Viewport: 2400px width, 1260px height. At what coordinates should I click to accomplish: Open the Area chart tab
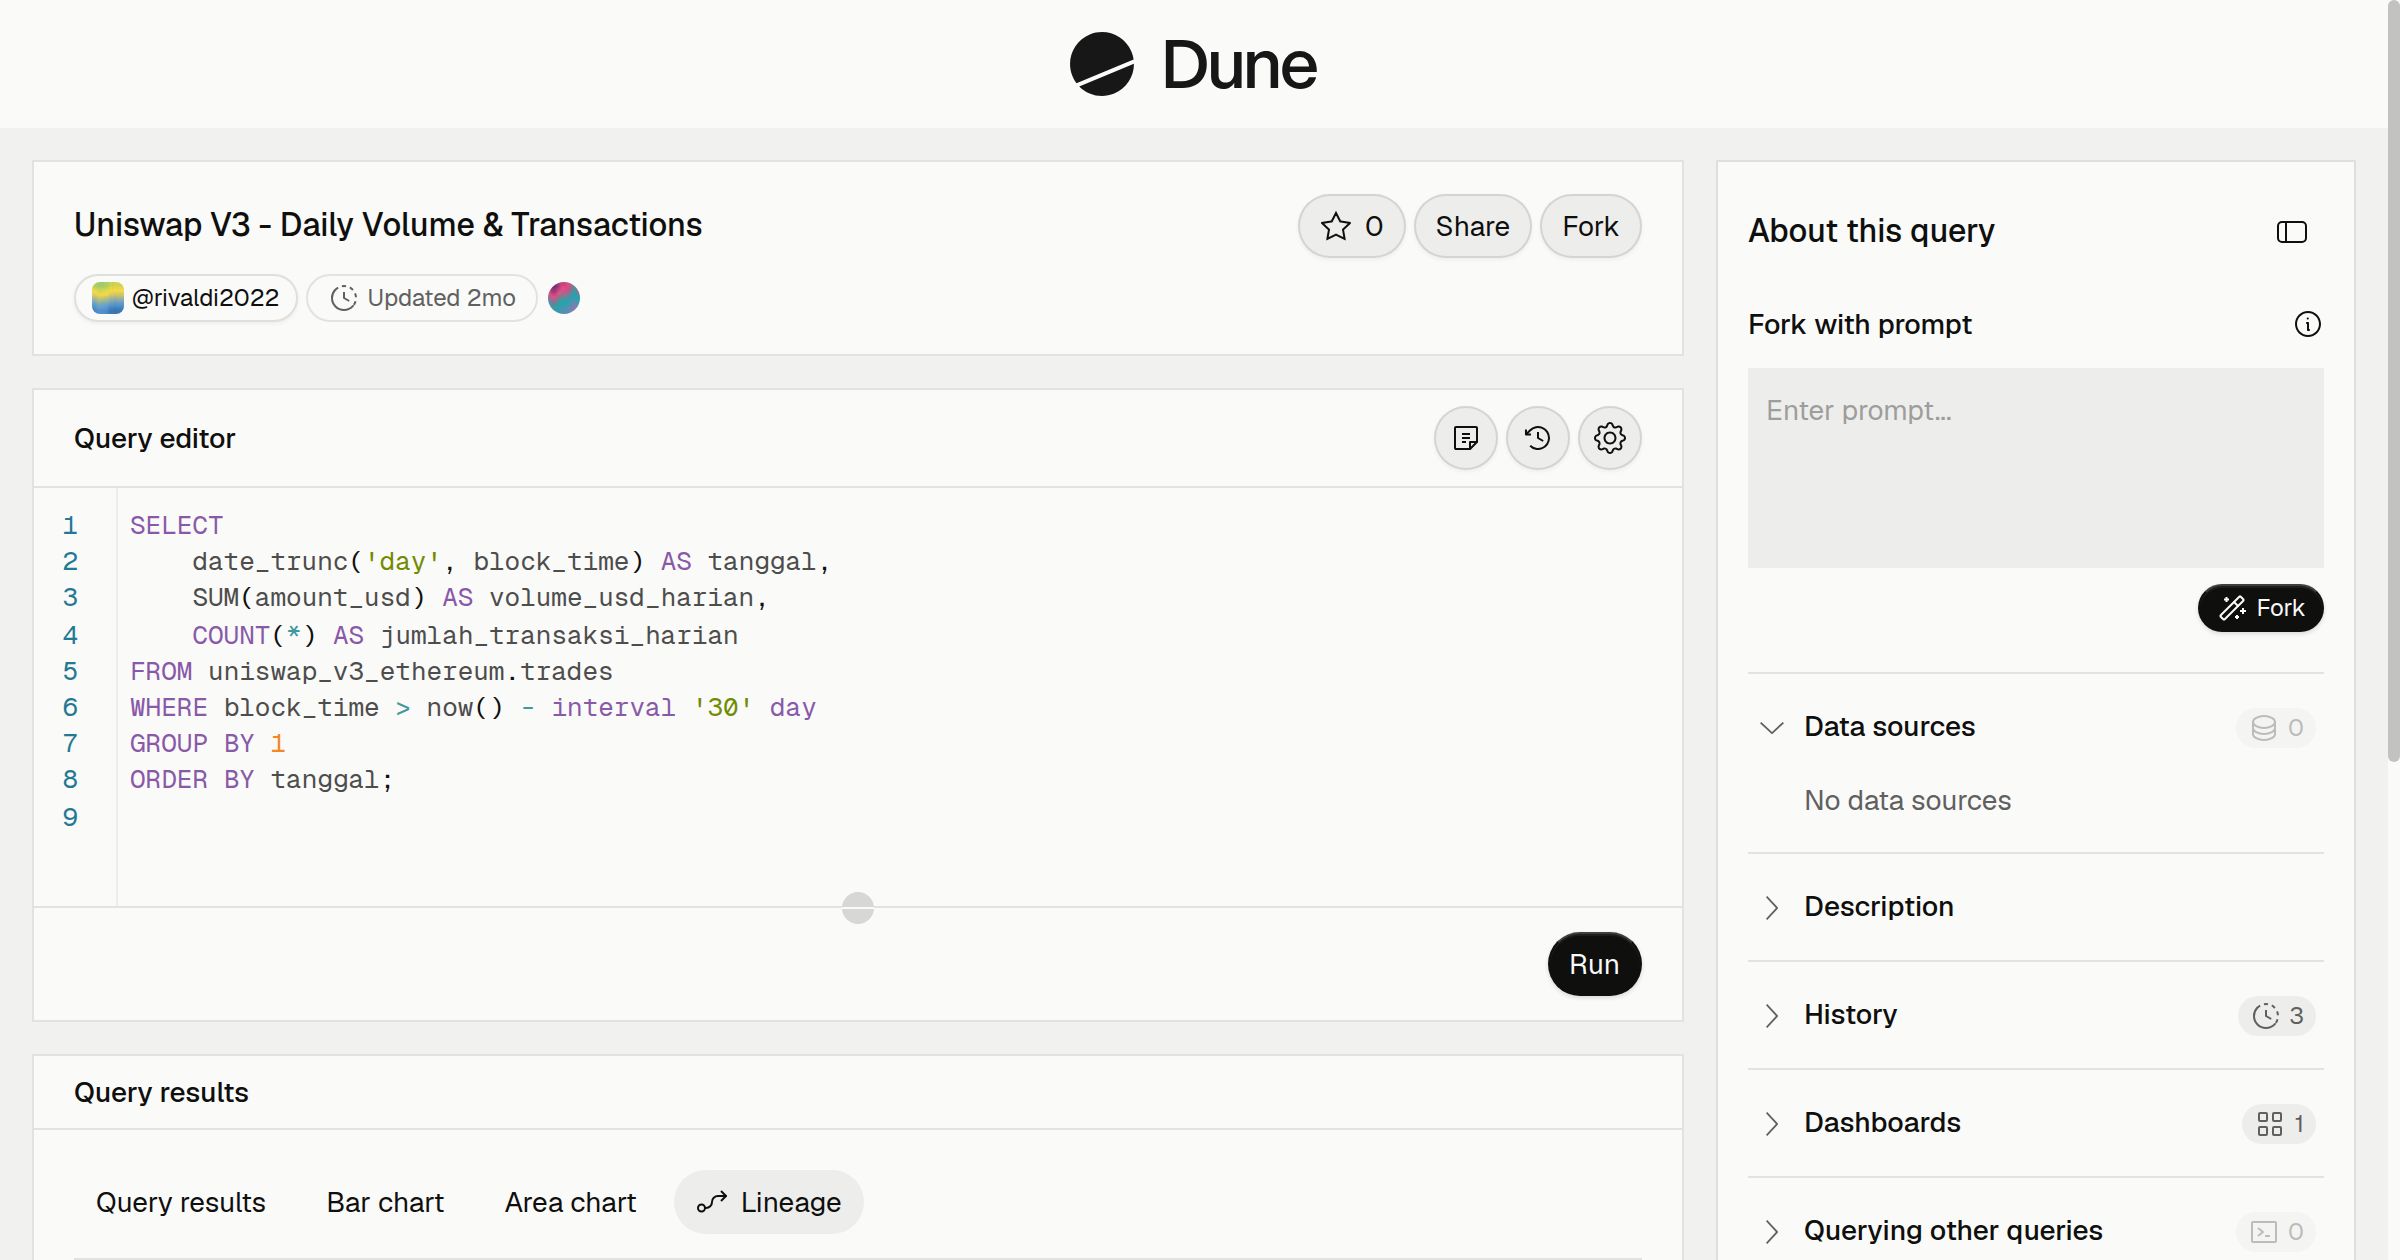pos(570,1202)
